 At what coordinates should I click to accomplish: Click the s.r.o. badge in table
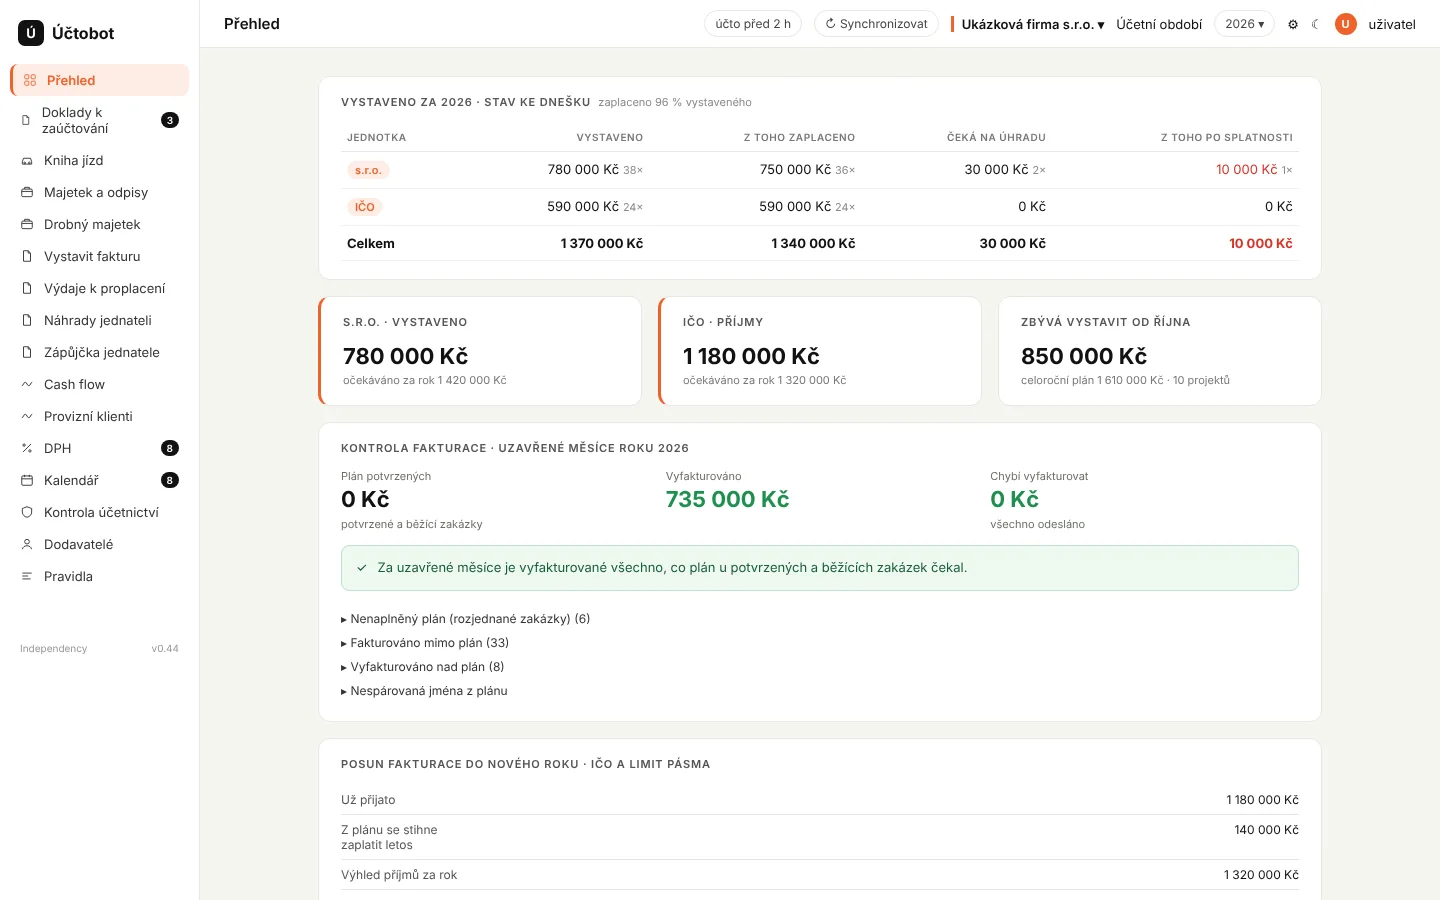(368, 170)
